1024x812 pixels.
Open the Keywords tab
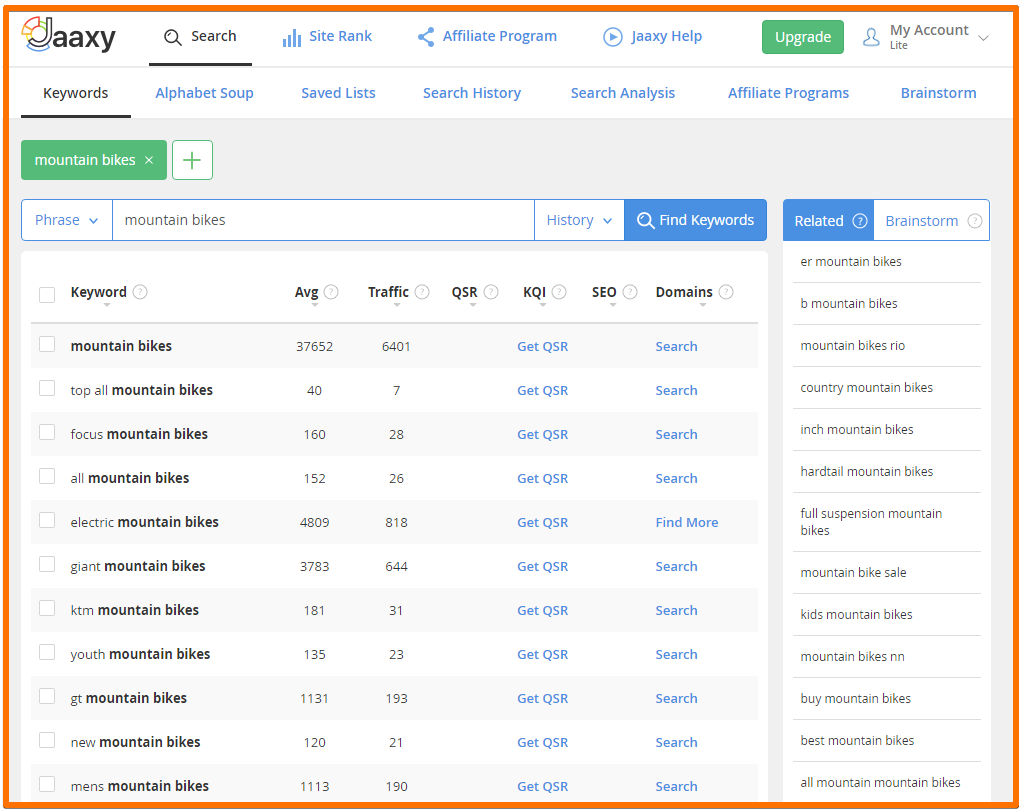tap(76, 93)
